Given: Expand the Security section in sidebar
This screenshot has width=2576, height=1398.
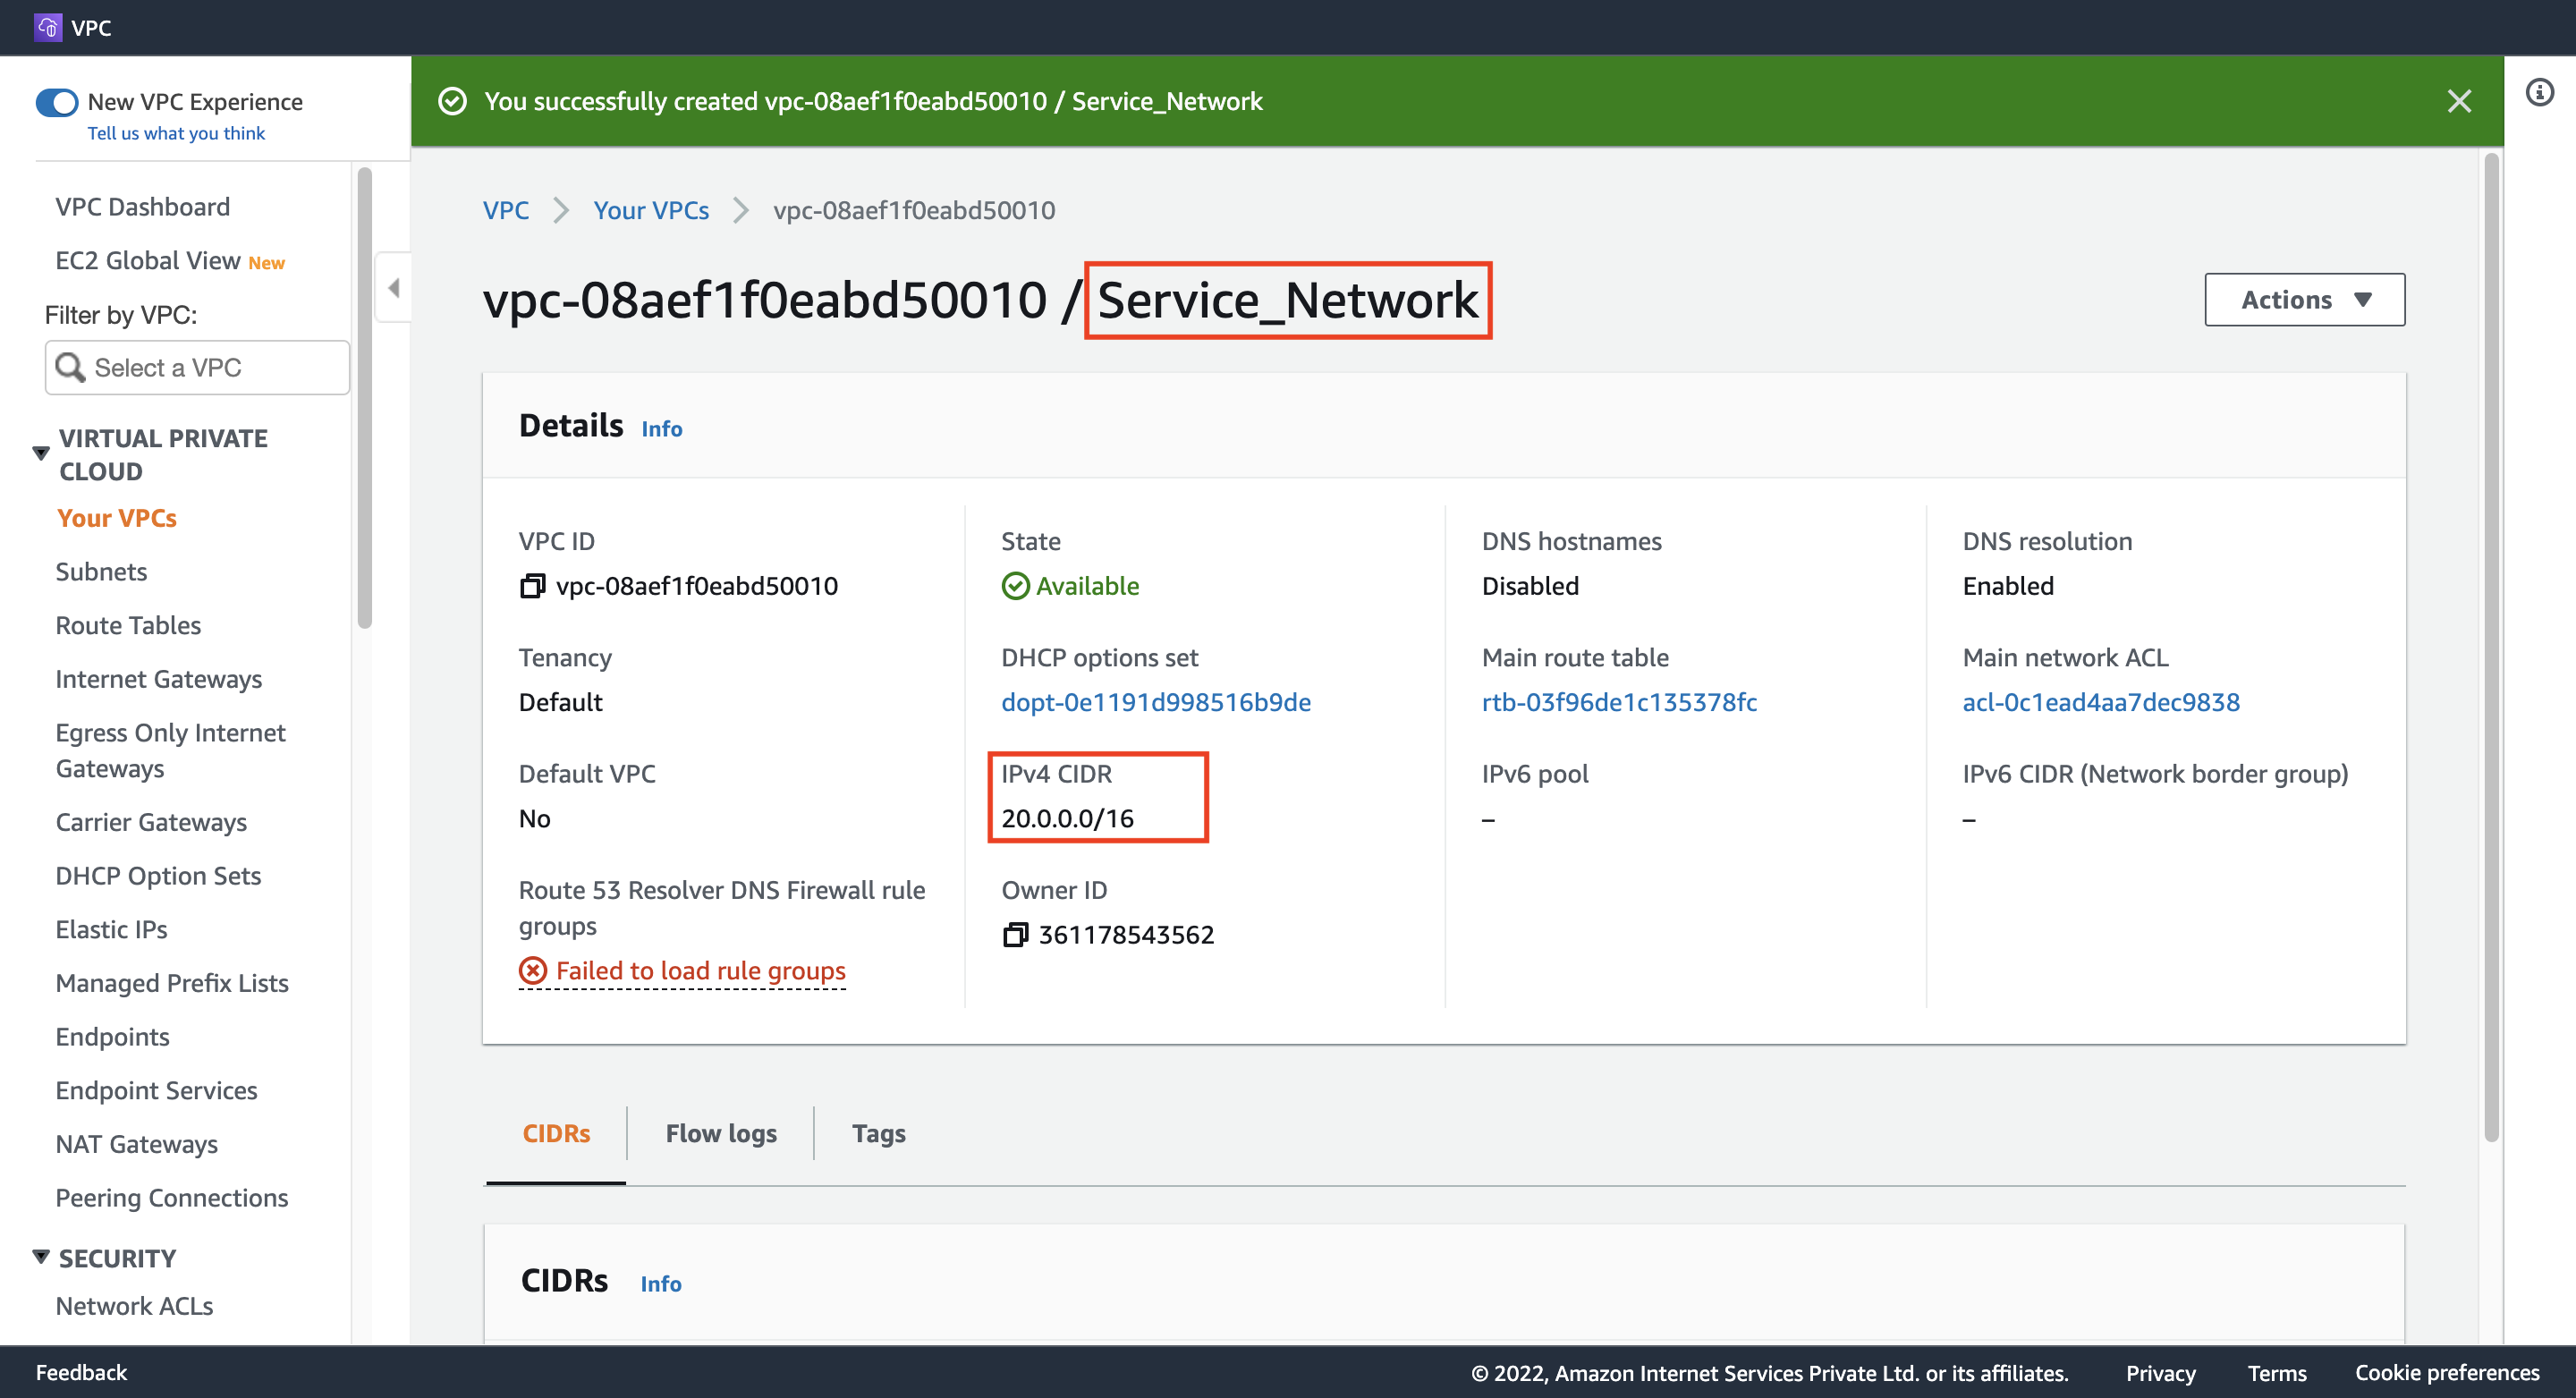Looking at the screenshot, I should coord(38,1257).
